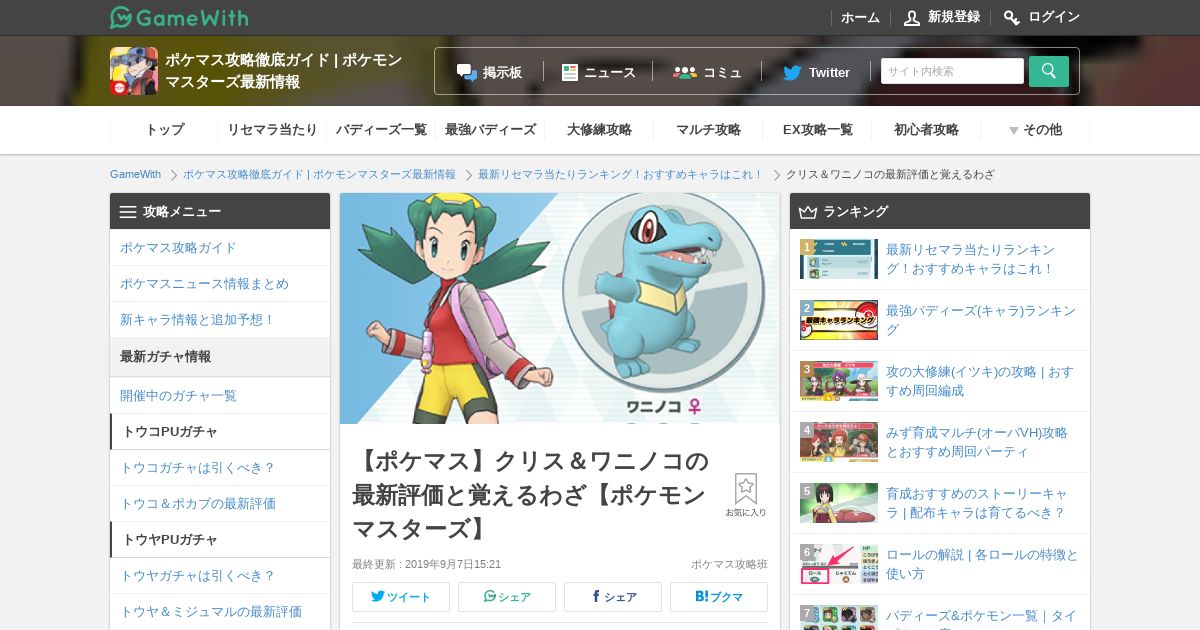Click the ニュース newspaper icon

(x=570, y=72)
